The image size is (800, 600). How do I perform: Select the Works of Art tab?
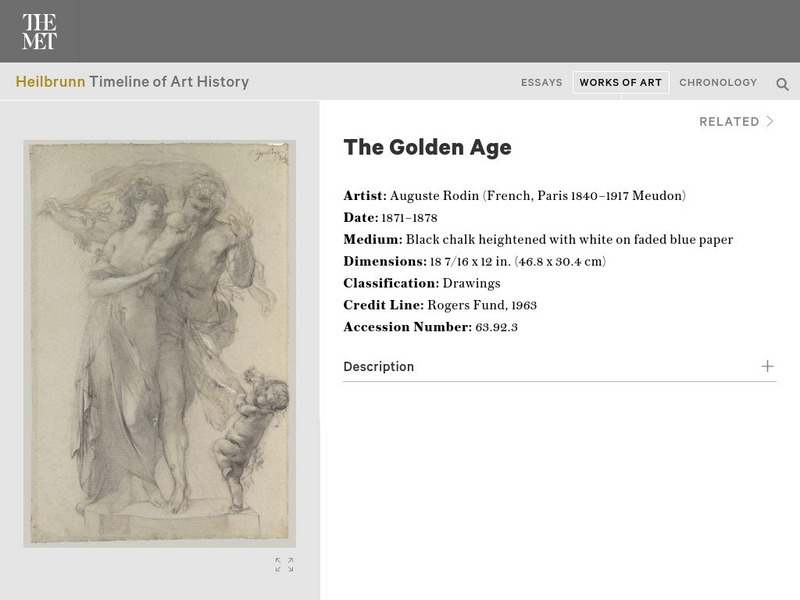coord(620,83)
